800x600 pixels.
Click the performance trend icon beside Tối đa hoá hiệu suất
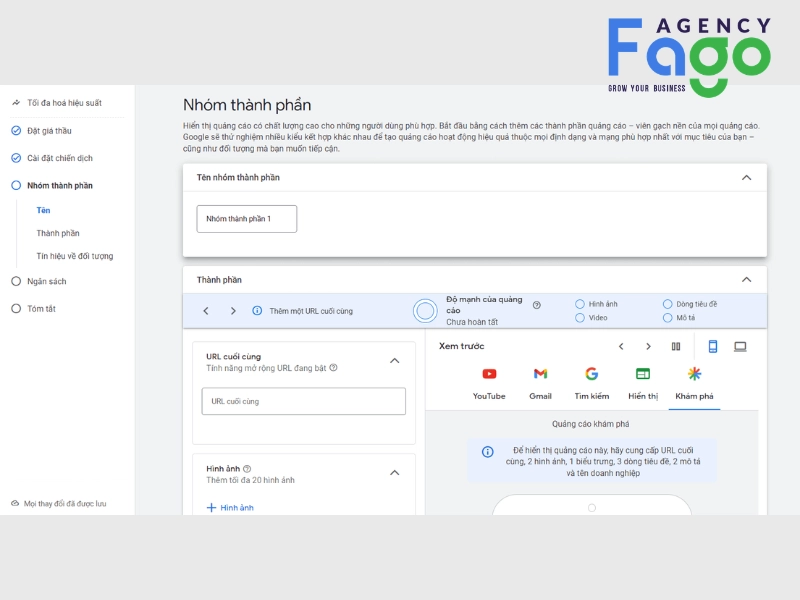tap(16, 103)
